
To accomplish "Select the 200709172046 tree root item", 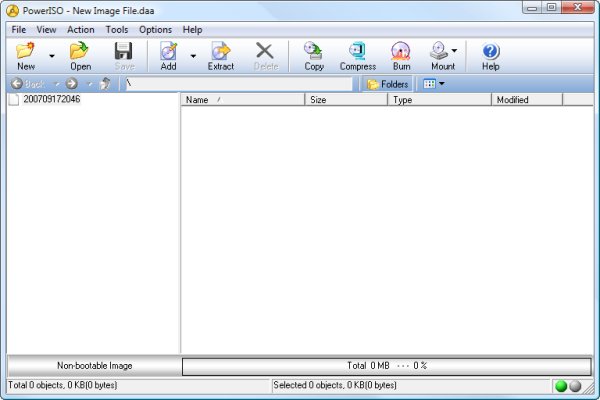I will (x=52, y=99).
